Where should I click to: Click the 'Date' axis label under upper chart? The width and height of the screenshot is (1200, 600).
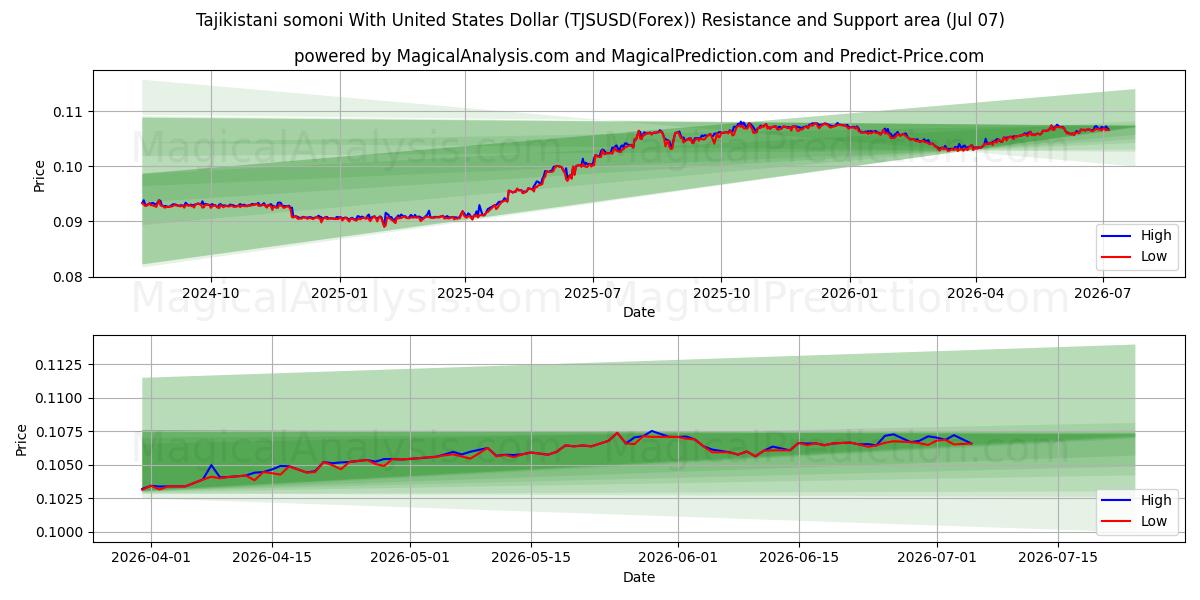coord(639,312)
